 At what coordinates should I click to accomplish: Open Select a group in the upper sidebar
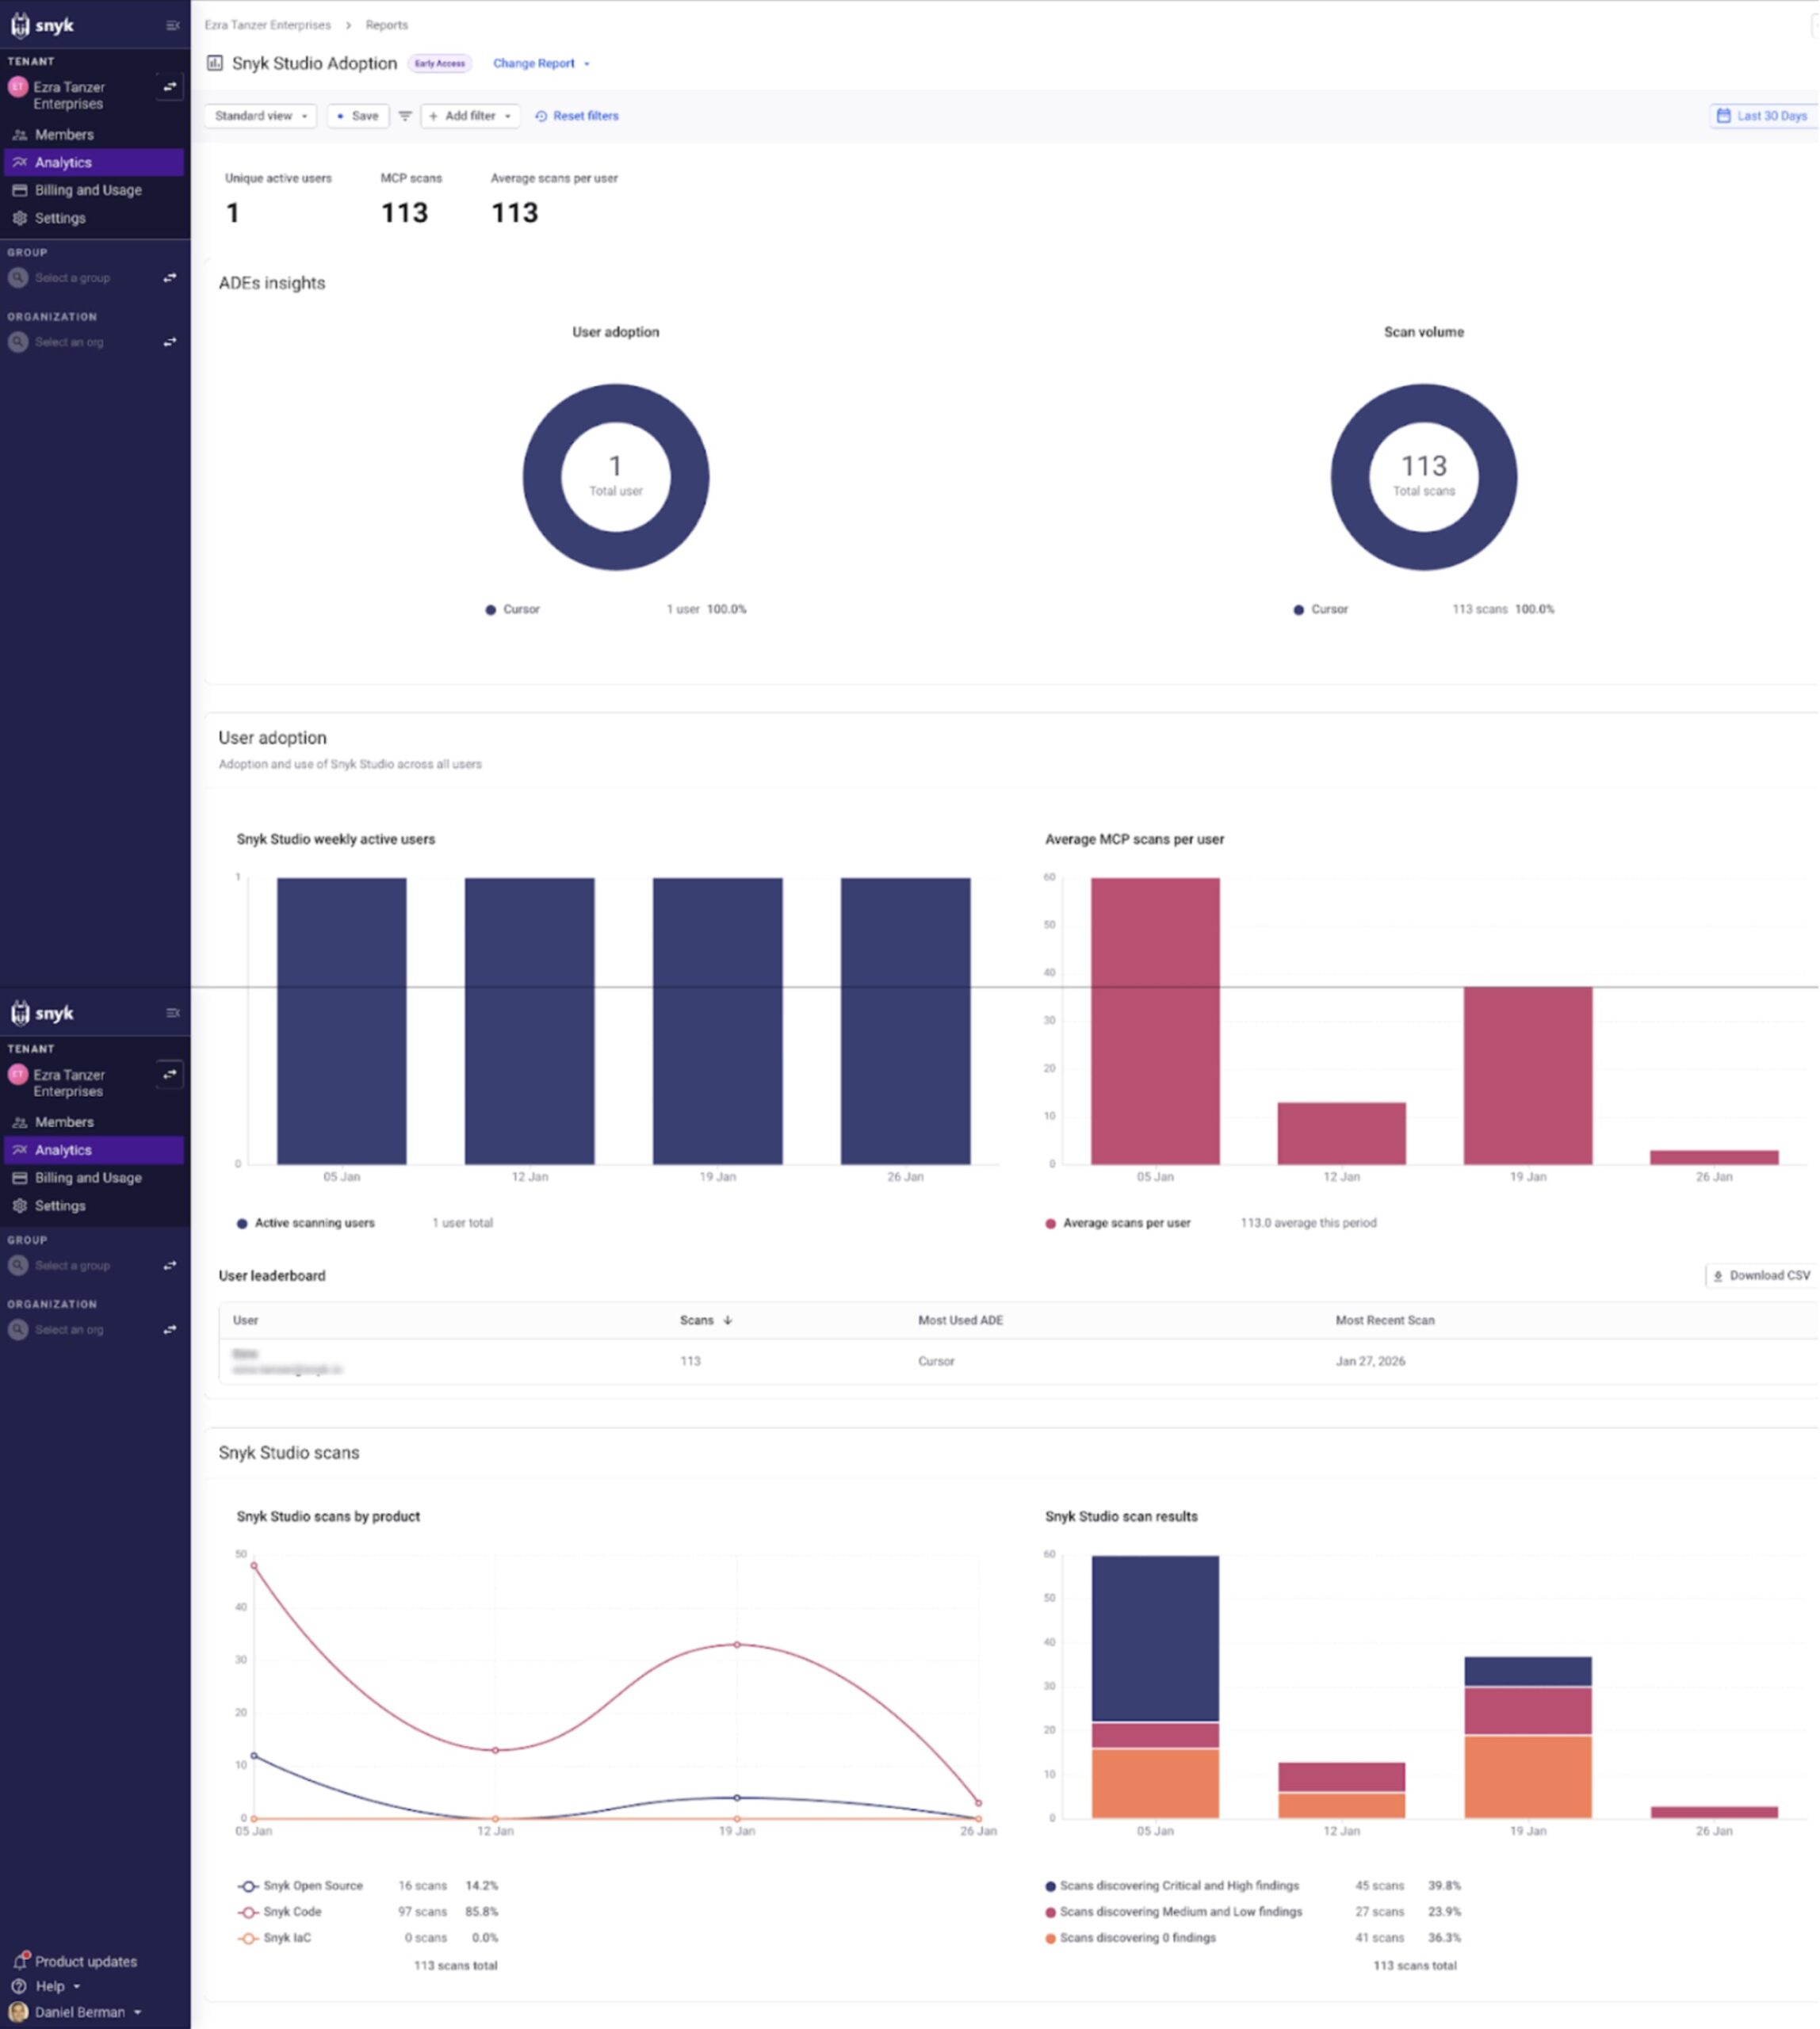click(x=72, y=278)
